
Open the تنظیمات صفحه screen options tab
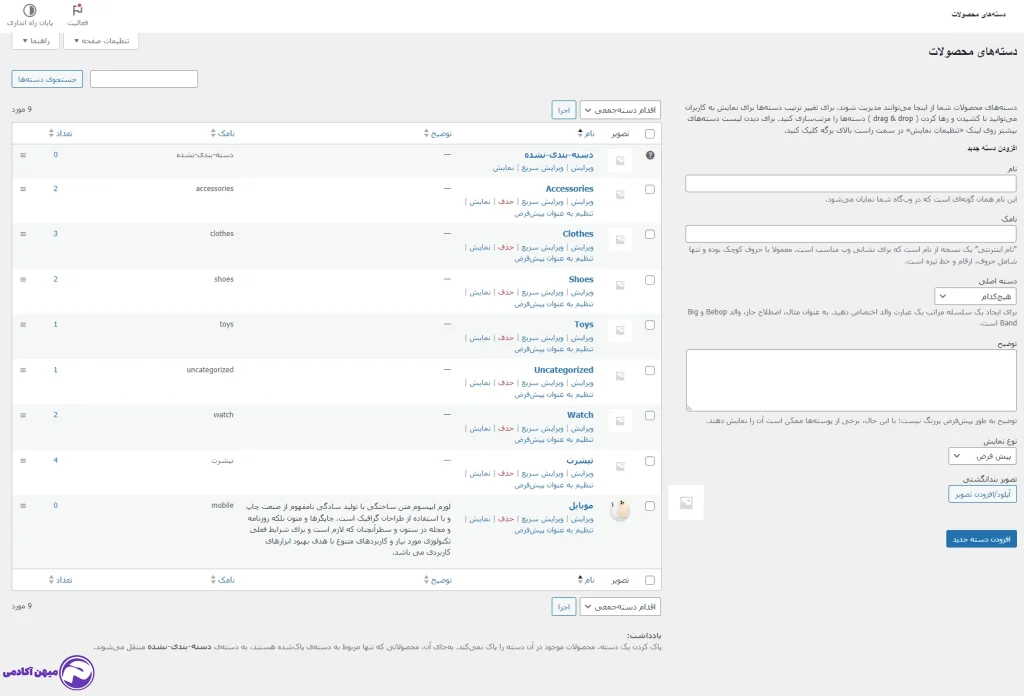[101, 41]
